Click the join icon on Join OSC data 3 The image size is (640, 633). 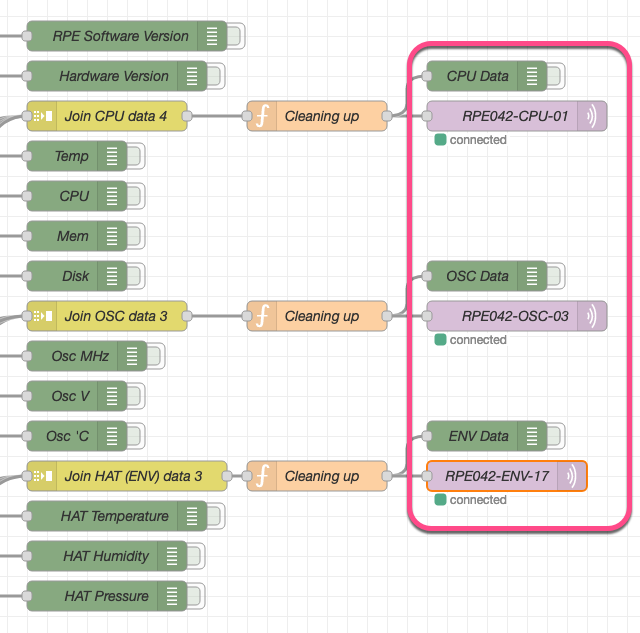pyautogui.click(x=42, y=316)
